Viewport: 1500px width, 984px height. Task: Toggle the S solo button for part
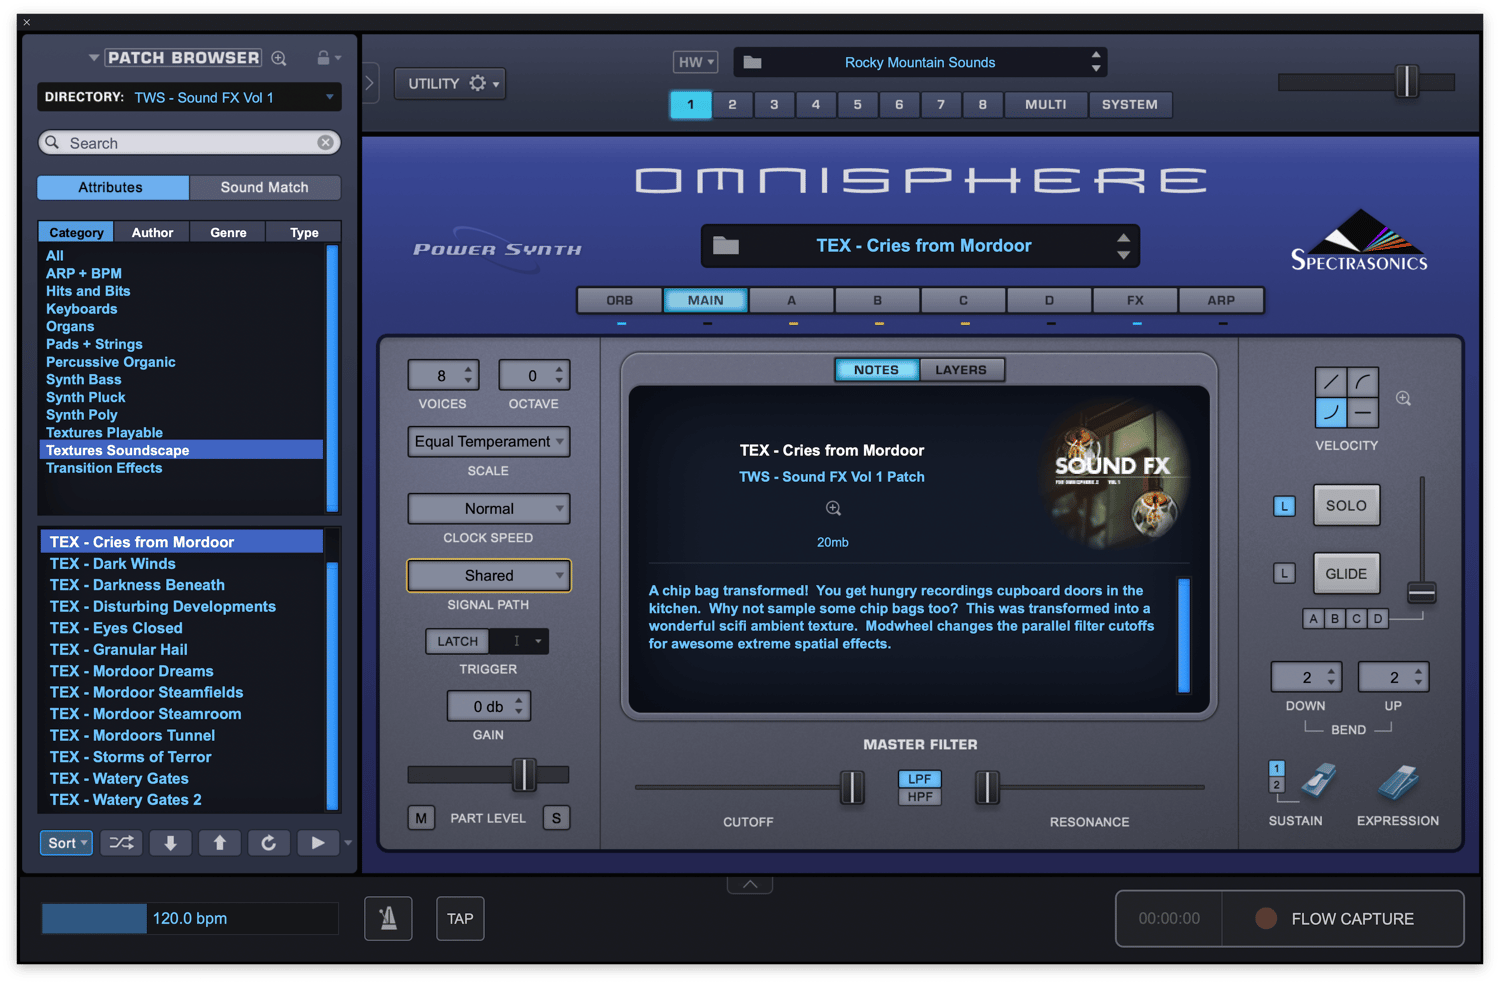pos(557,818)
